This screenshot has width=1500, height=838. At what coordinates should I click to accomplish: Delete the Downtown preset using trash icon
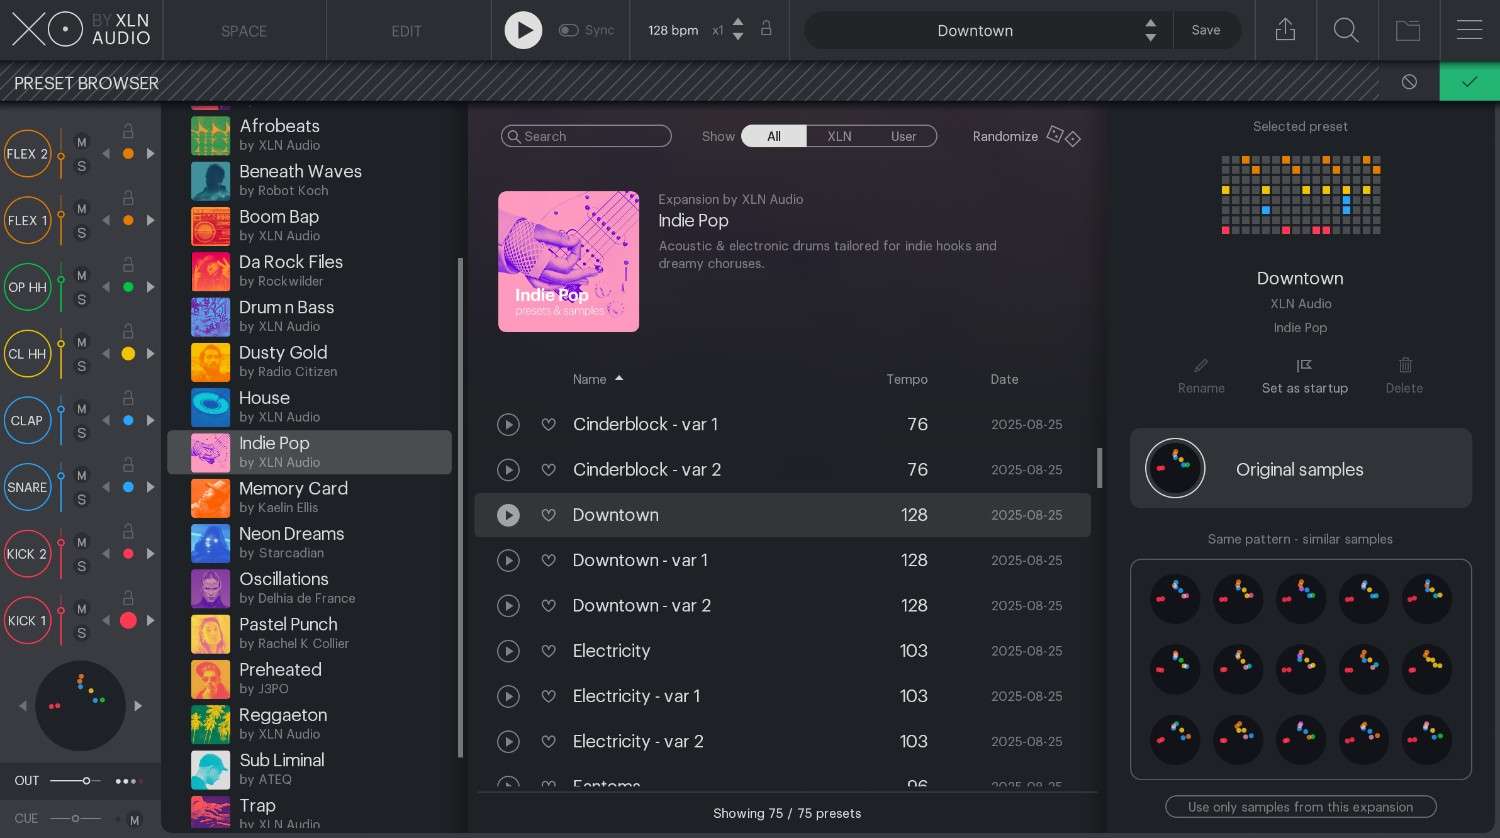(x=1404, y=365)
